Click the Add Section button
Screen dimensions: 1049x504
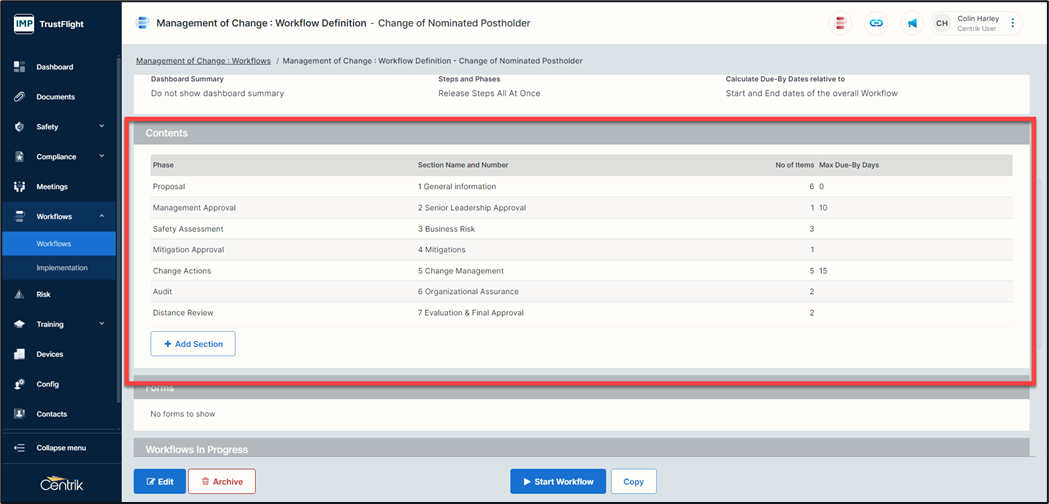(x=193, y=344)
